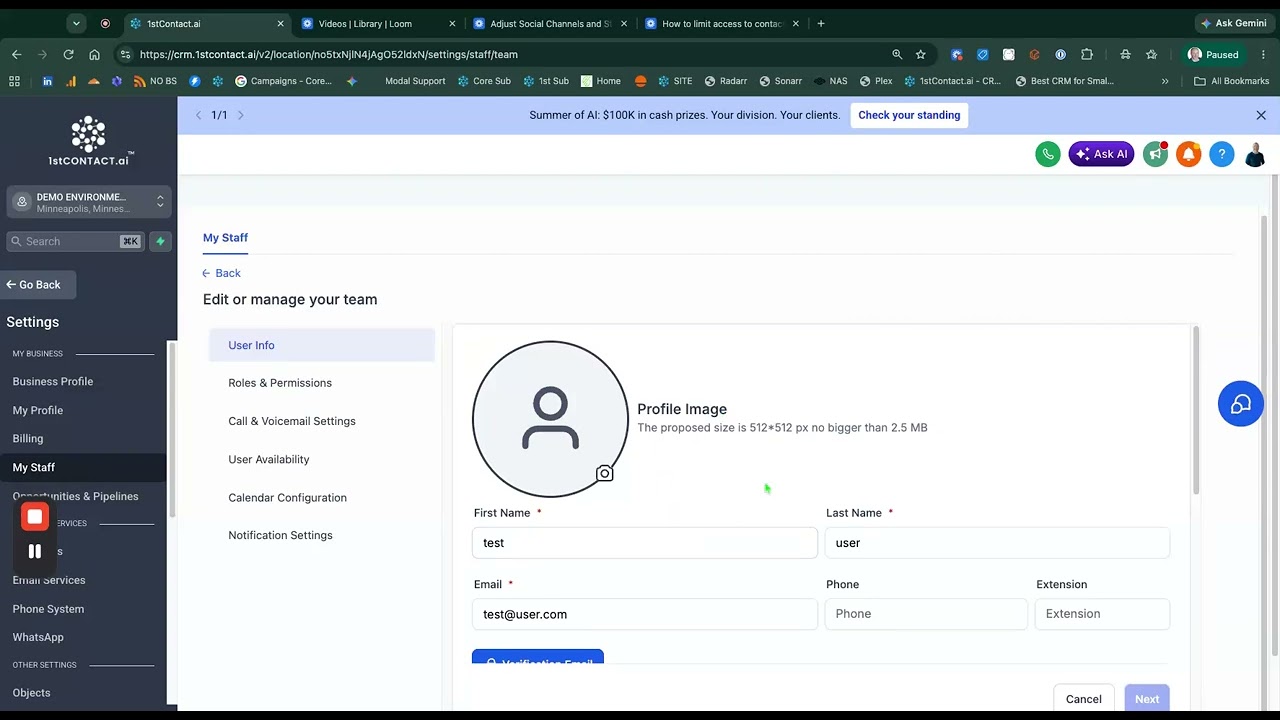Image resolution: width=1280 pixels, height=720 pixels.
Task: Click the Email field
Action: pos(645,614)
